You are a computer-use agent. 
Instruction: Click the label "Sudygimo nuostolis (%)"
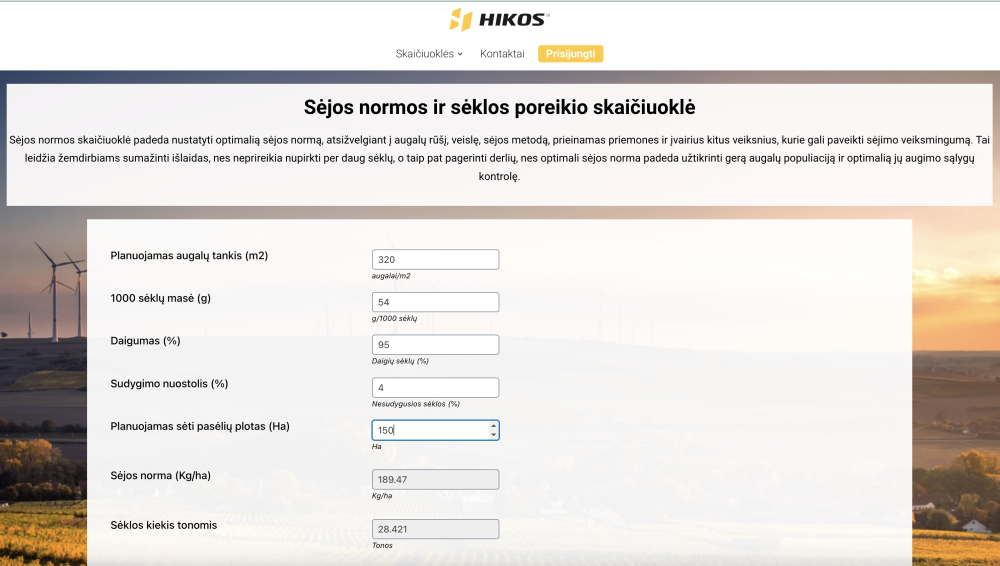[x=169, y=384]
